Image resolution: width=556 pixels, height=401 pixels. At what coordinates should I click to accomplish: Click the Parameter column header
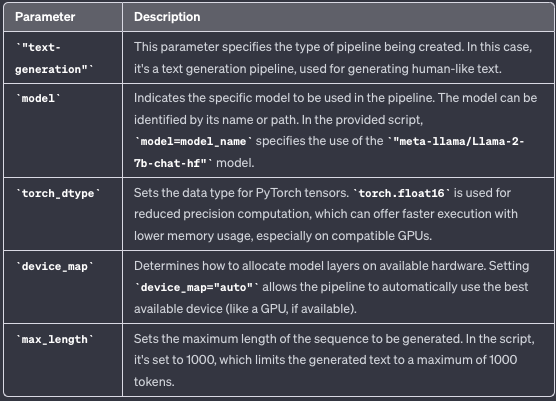click(x=45, y=17)
